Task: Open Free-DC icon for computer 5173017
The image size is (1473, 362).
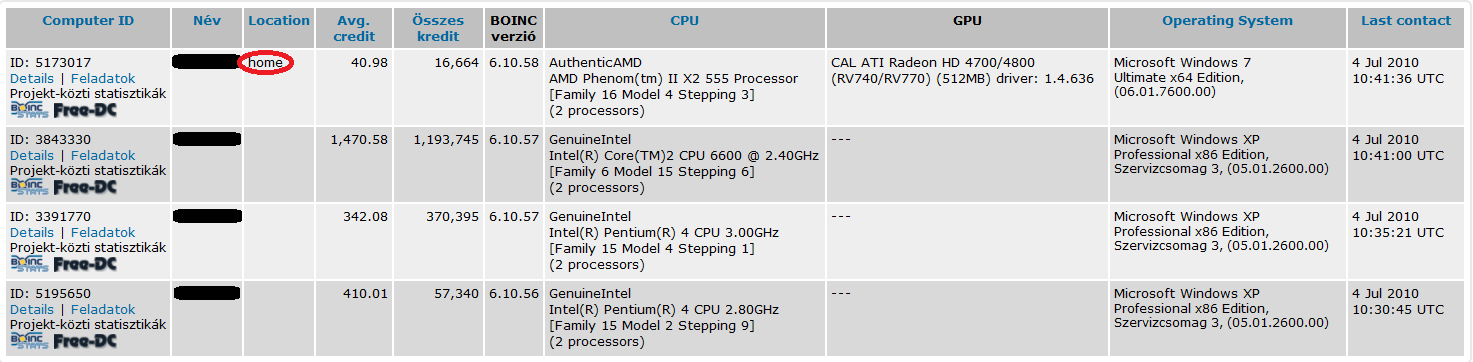Action: (x=85, y=110)
